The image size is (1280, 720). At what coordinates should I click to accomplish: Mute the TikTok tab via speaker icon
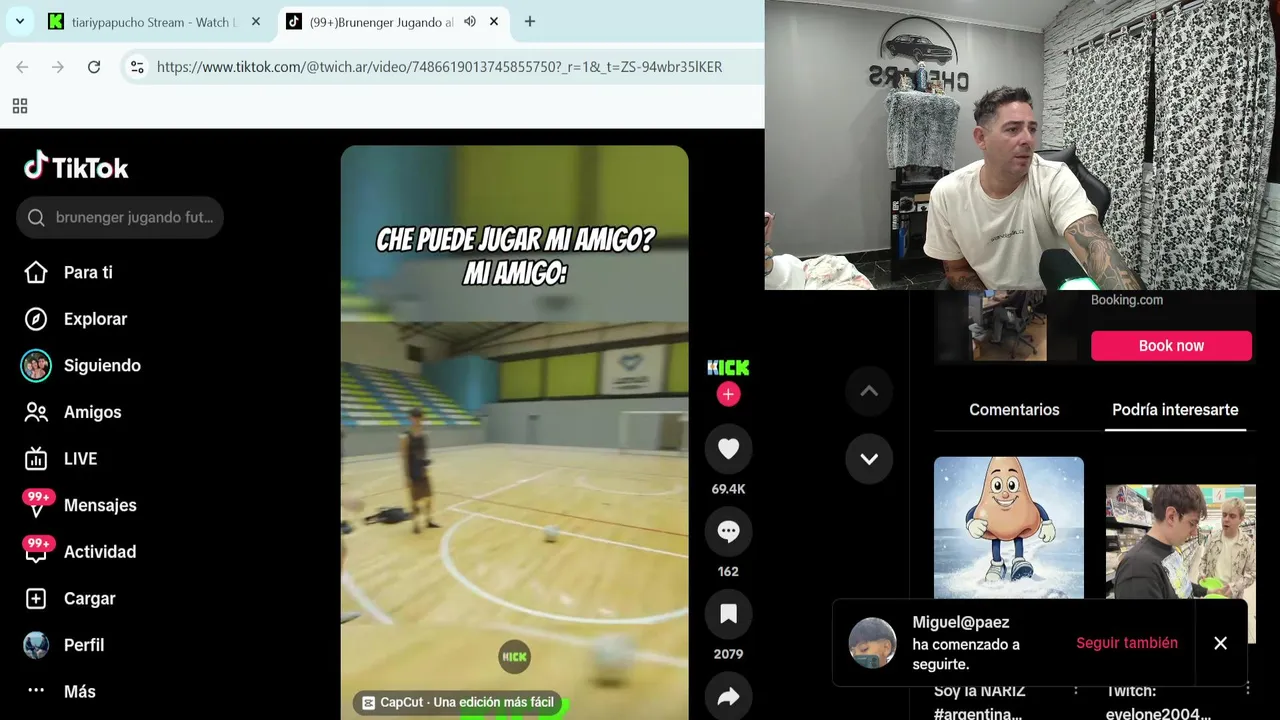pos(470,21)
